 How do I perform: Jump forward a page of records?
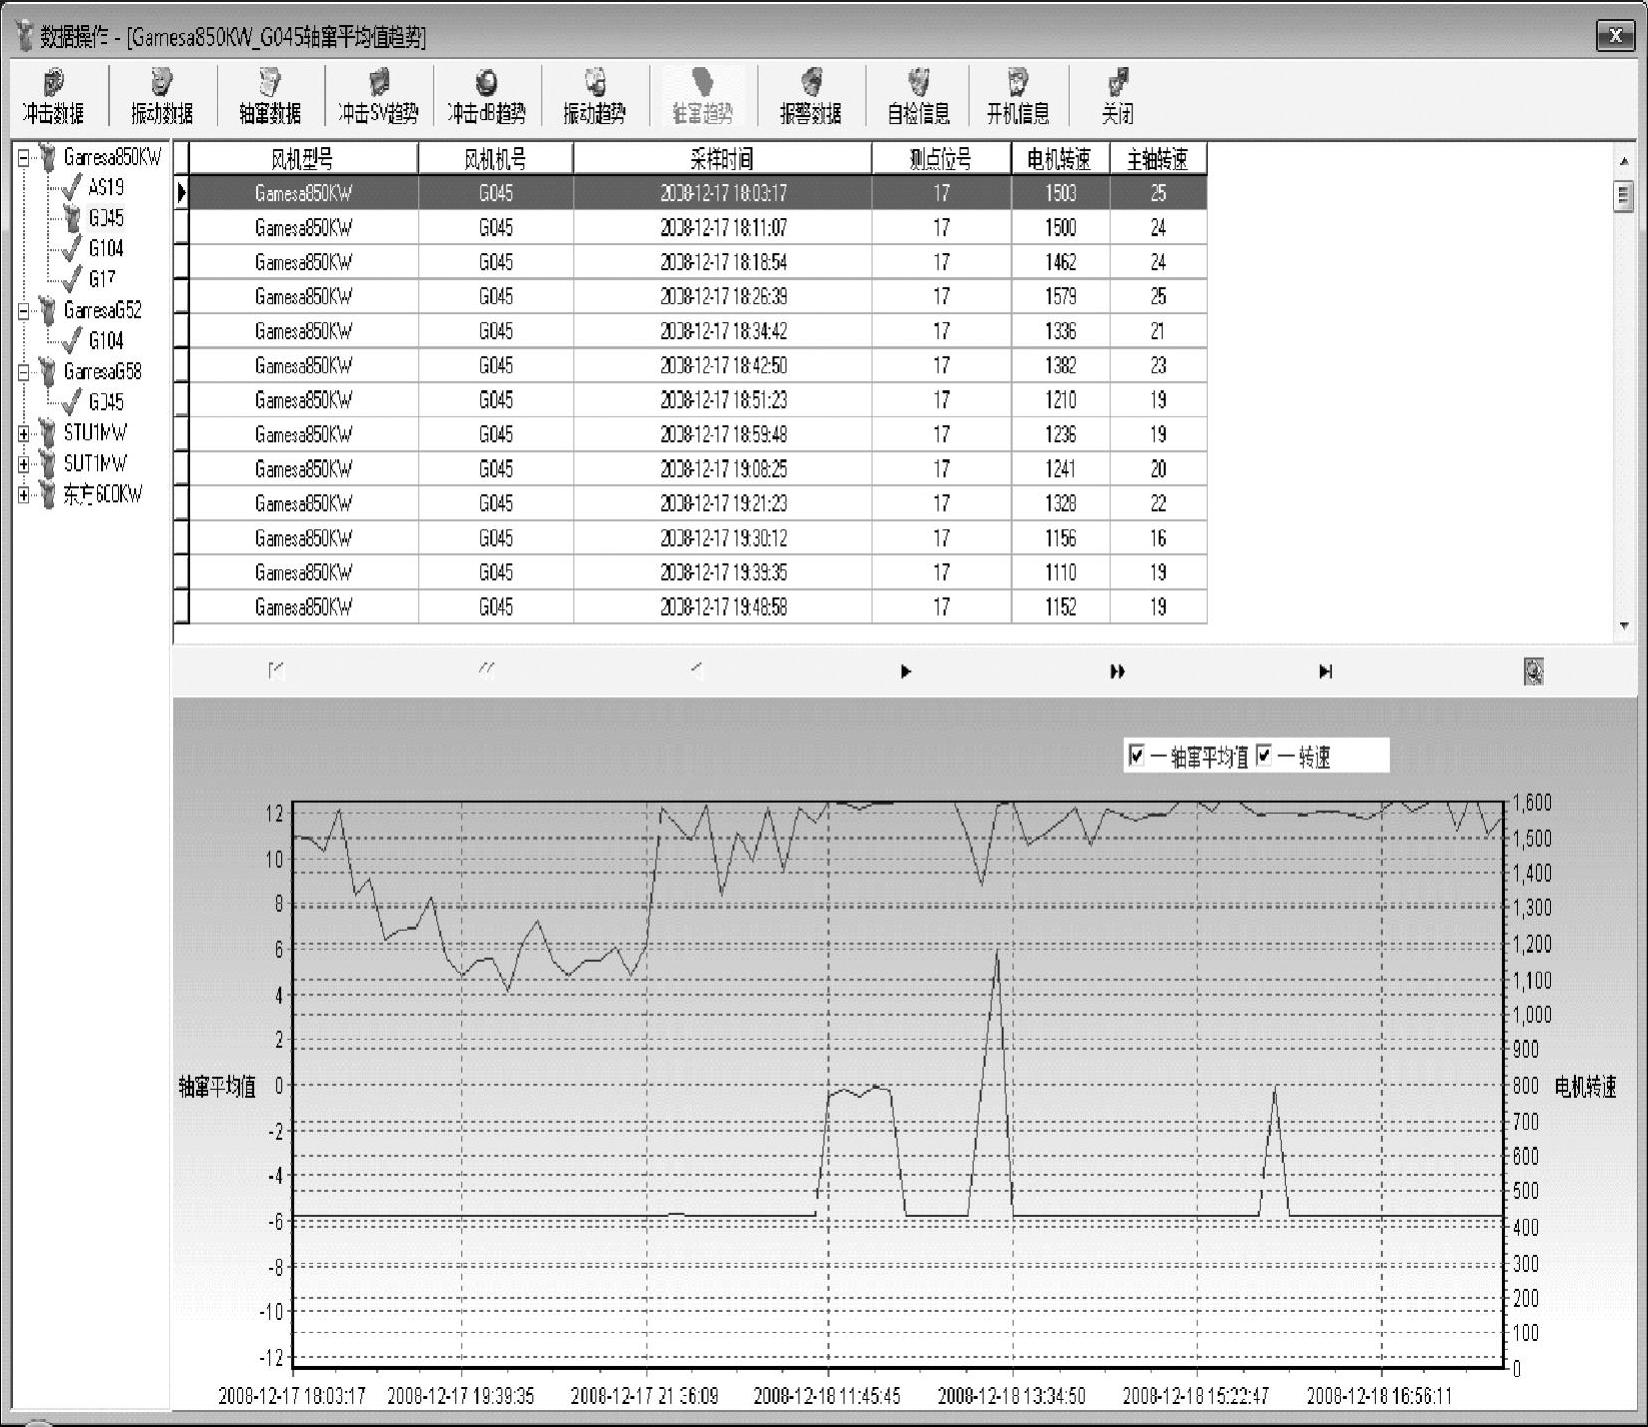[1117, 671]
